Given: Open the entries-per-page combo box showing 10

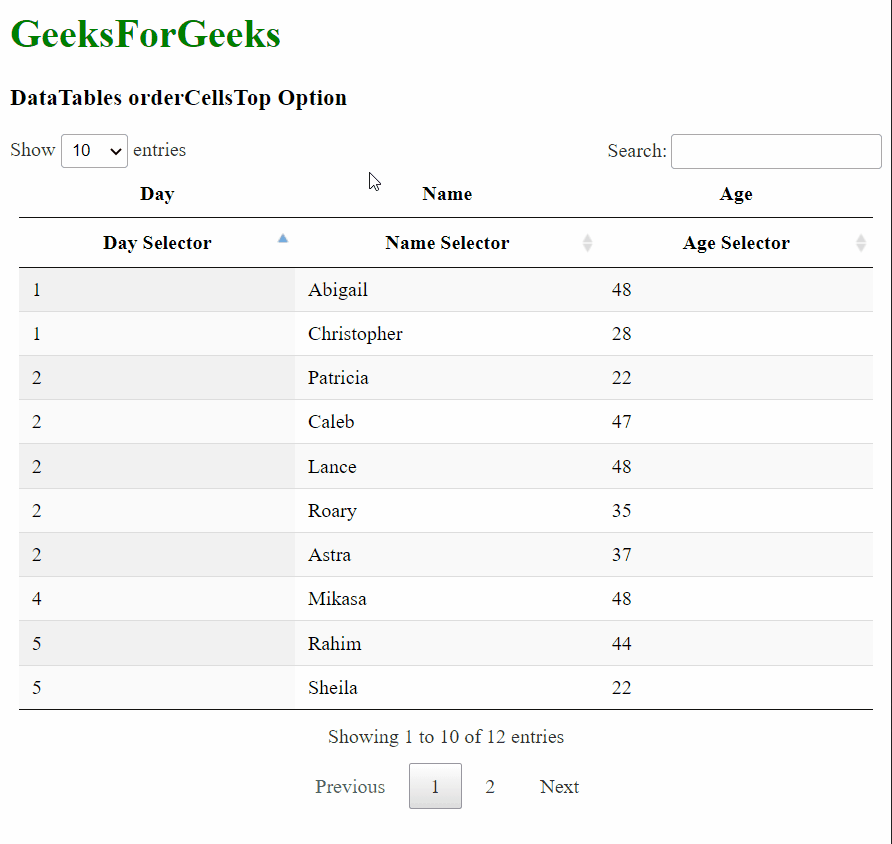Looking at the screenshot, I should 94,150.
